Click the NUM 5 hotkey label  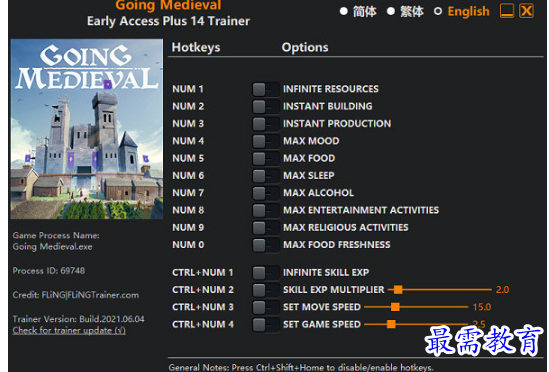[x=188, y=158]
